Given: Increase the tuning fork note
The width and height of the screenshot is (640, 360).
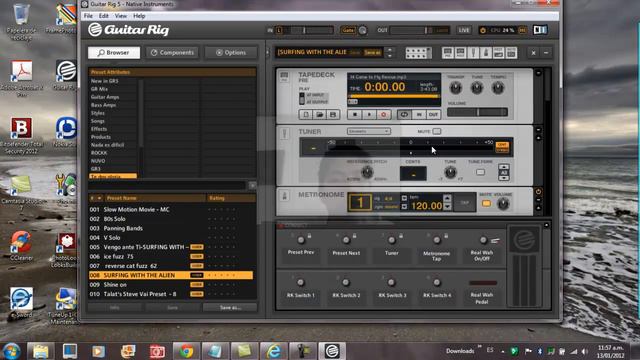Looking at the screenshot, I should (x=504, y=167).
